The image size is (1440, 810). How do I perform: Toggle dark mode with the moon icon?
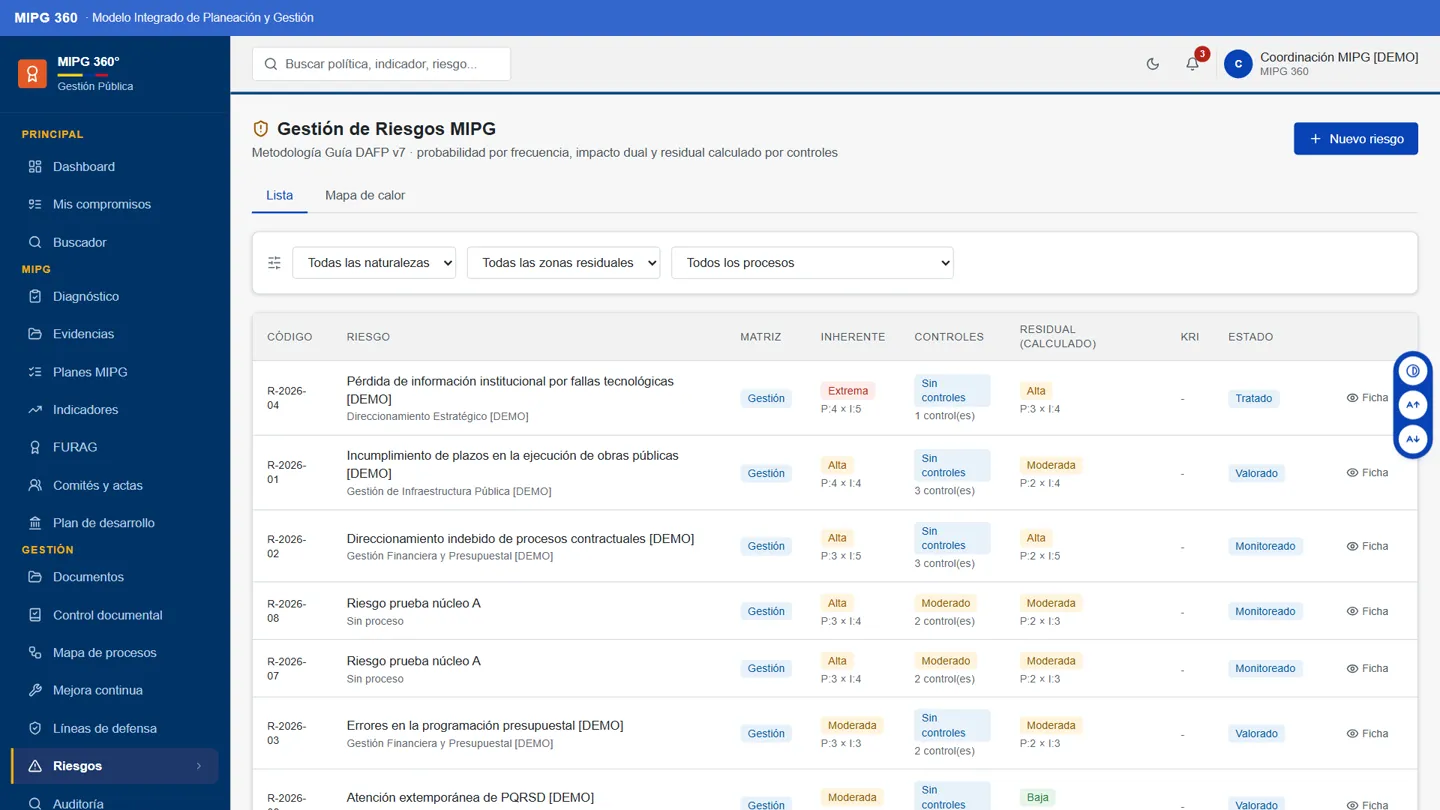[x=1153, y=64]
